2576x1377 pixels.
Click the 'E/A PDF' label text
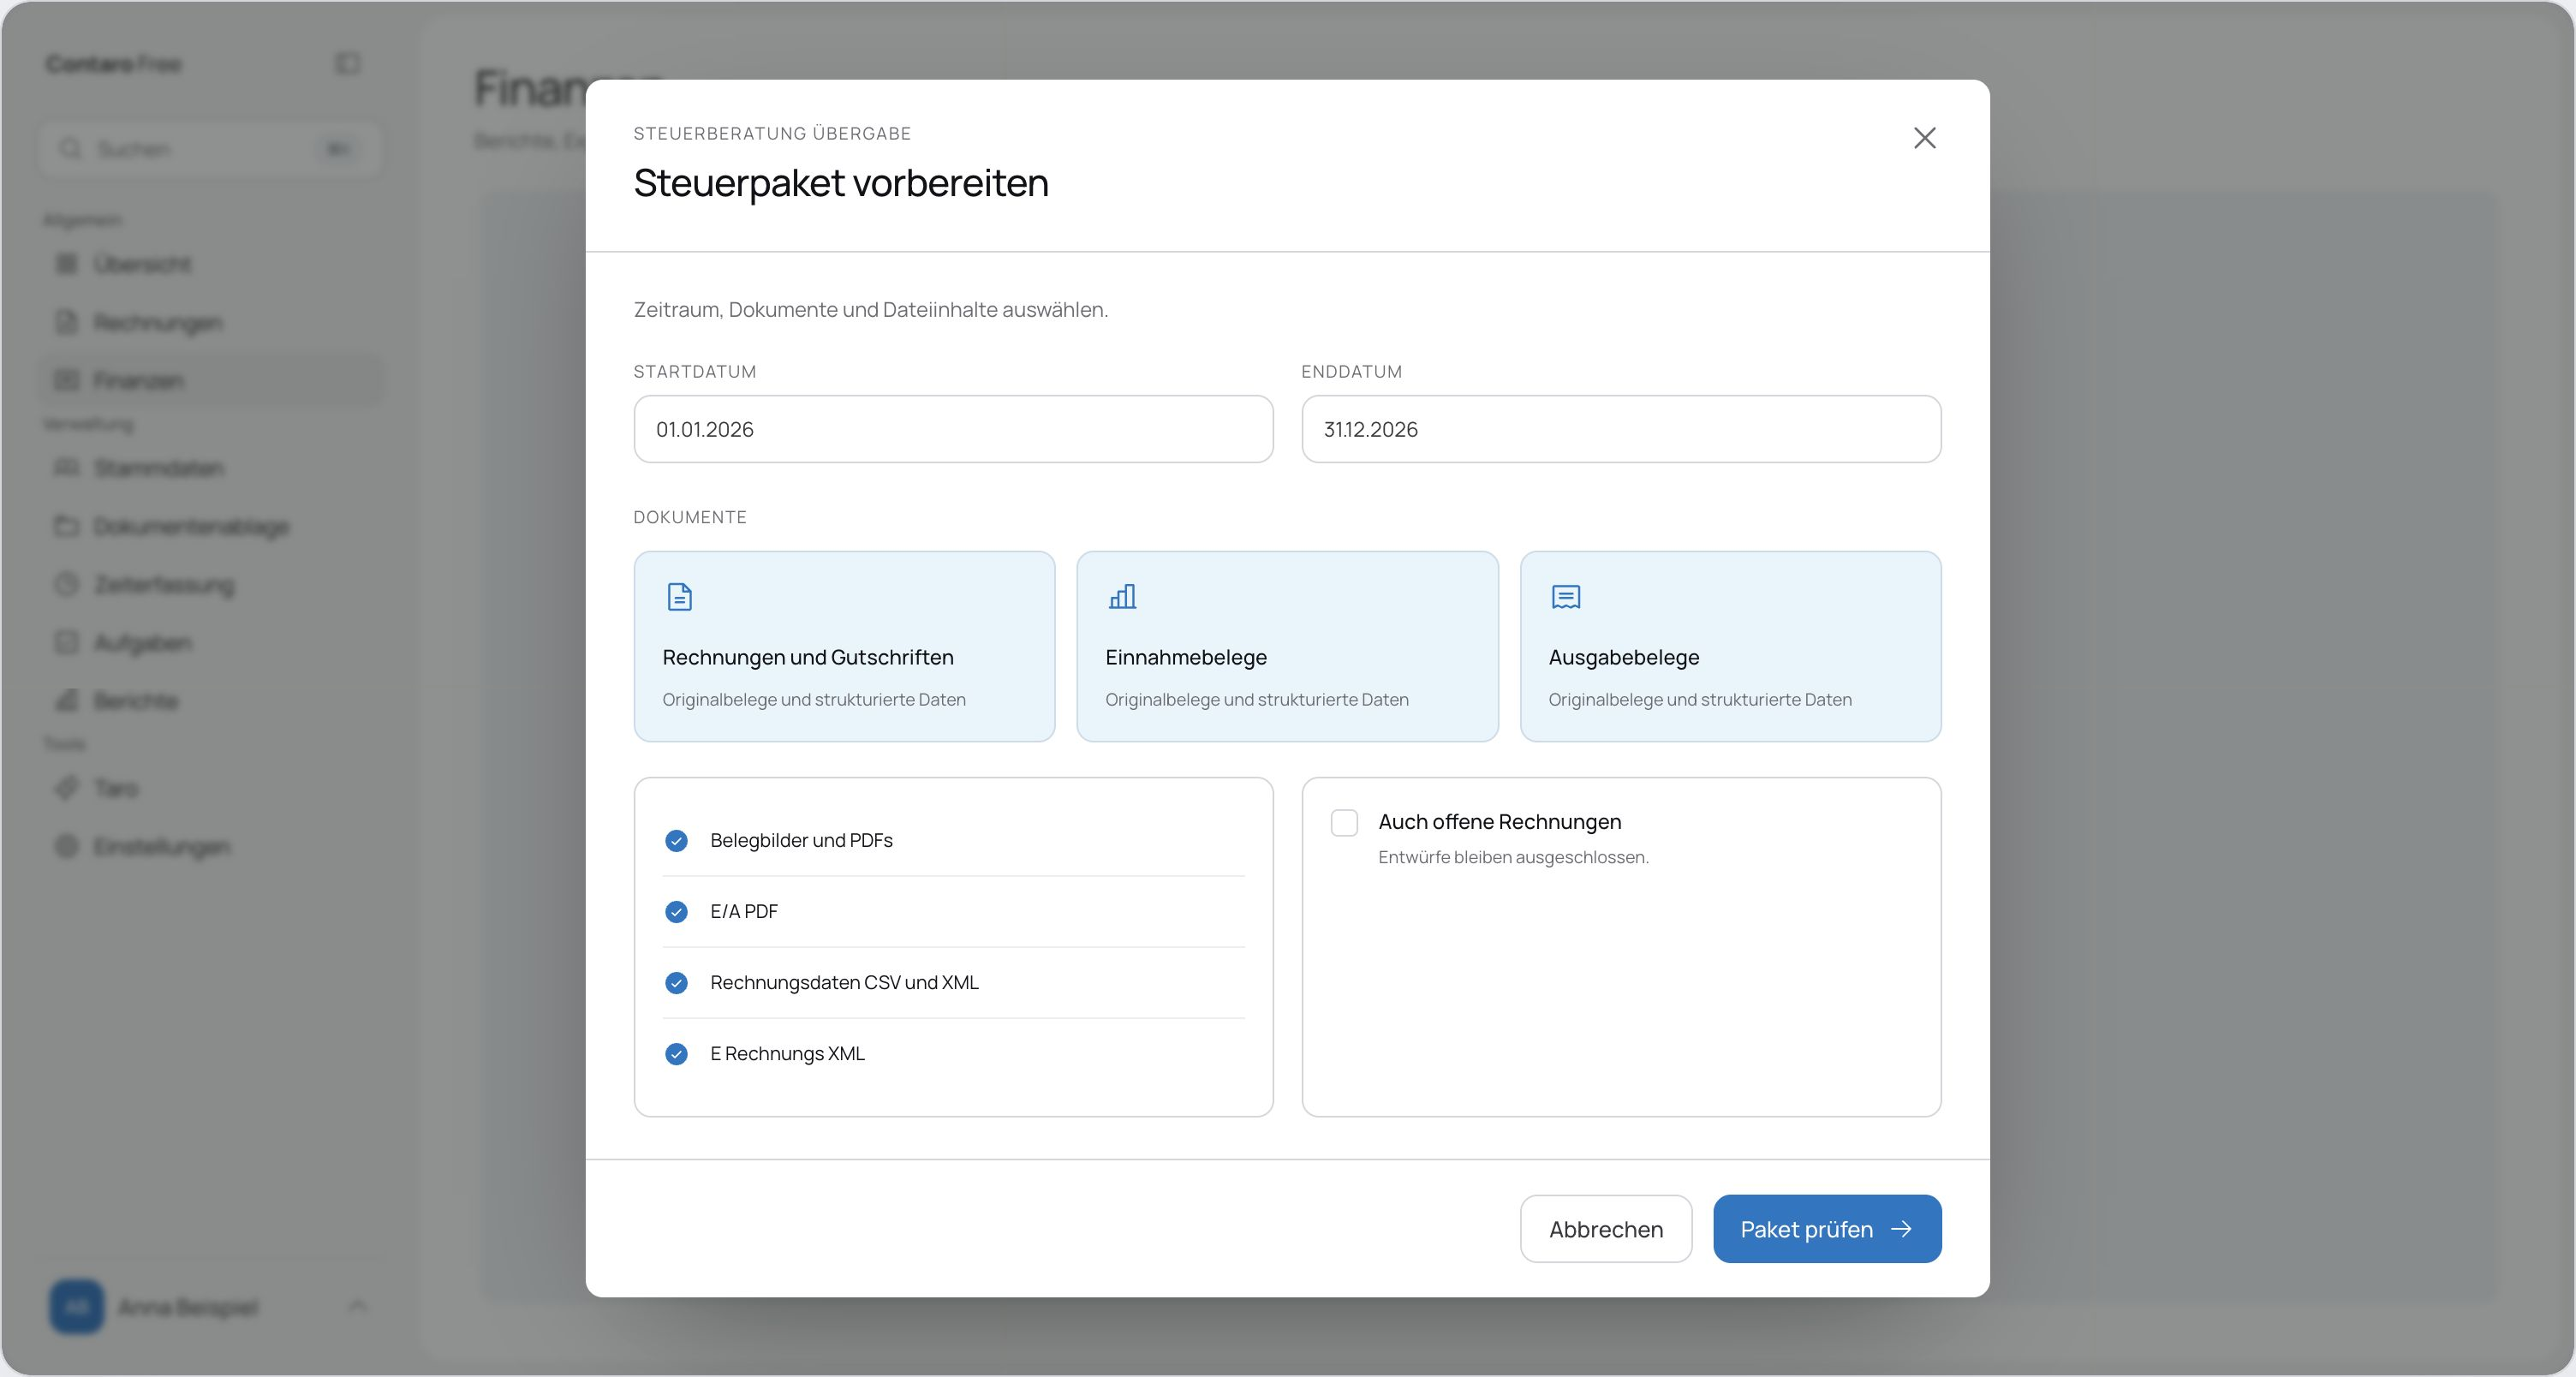pyautogui.click(x=744, y=912)
